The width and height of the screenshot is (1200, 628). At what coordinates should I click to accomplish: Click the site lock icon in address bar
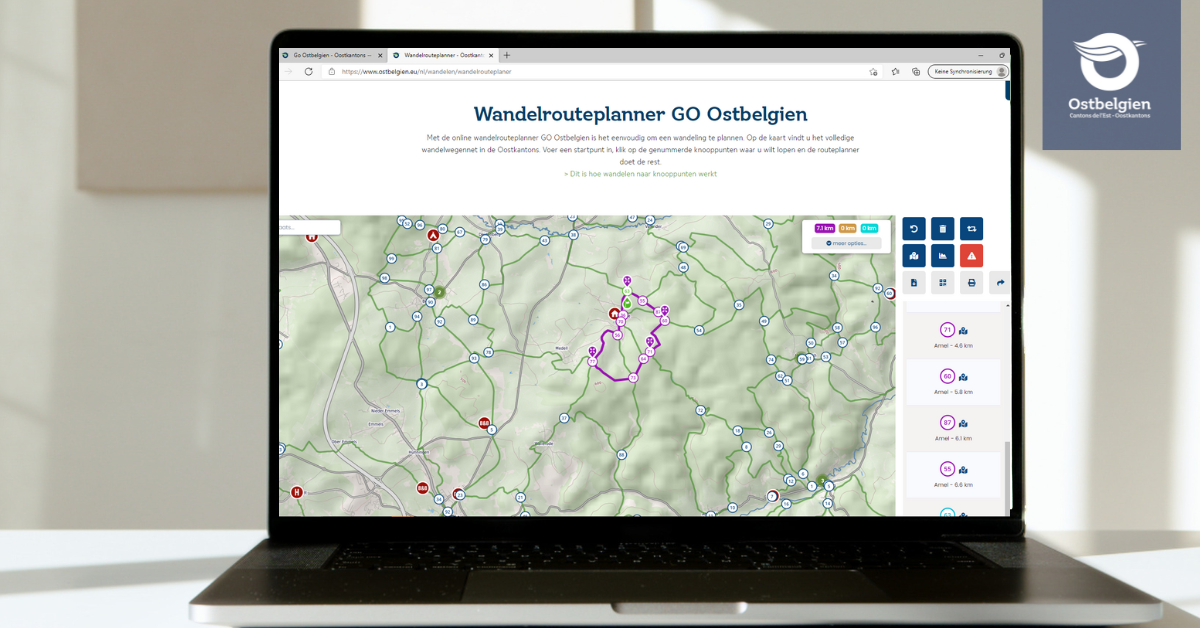click(x=332, y=72)
